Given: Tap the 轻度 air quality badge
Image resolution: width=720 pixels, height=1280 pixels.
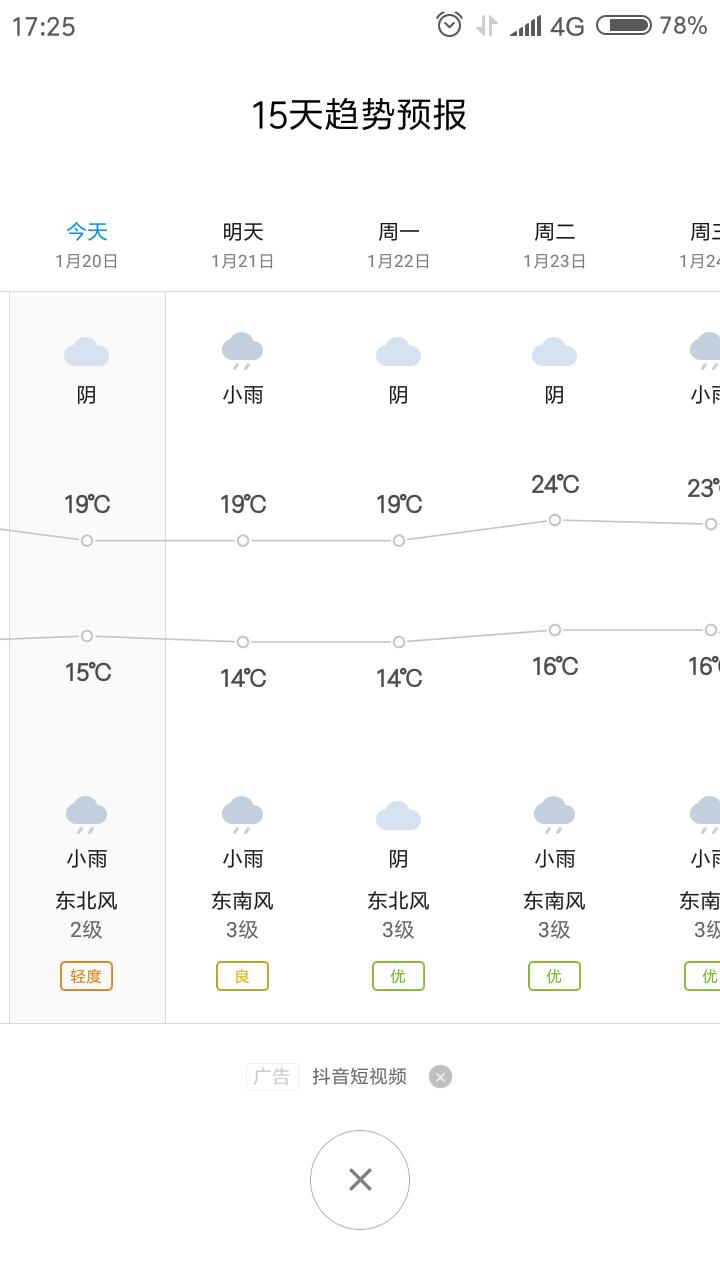Looking at the screenshot, I should pyautogui.click(x=86, y=976).
